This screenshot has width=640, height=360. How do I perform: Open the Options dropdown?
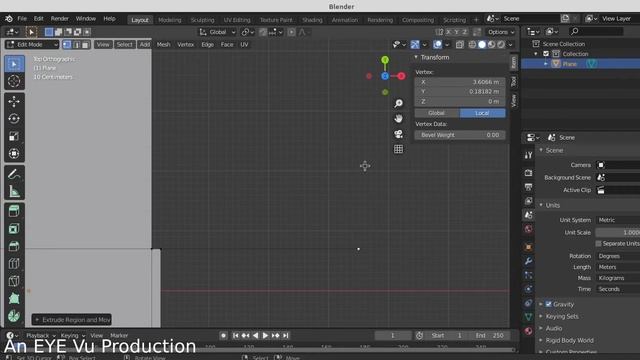[501, 32]
